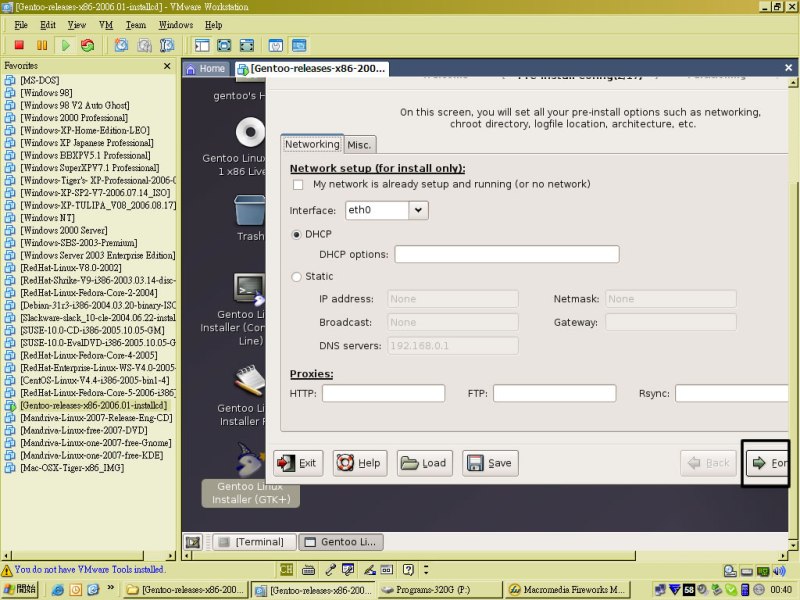
Task: Click the show desktop icon in Gentoo panel
Action: coord(193,542)
